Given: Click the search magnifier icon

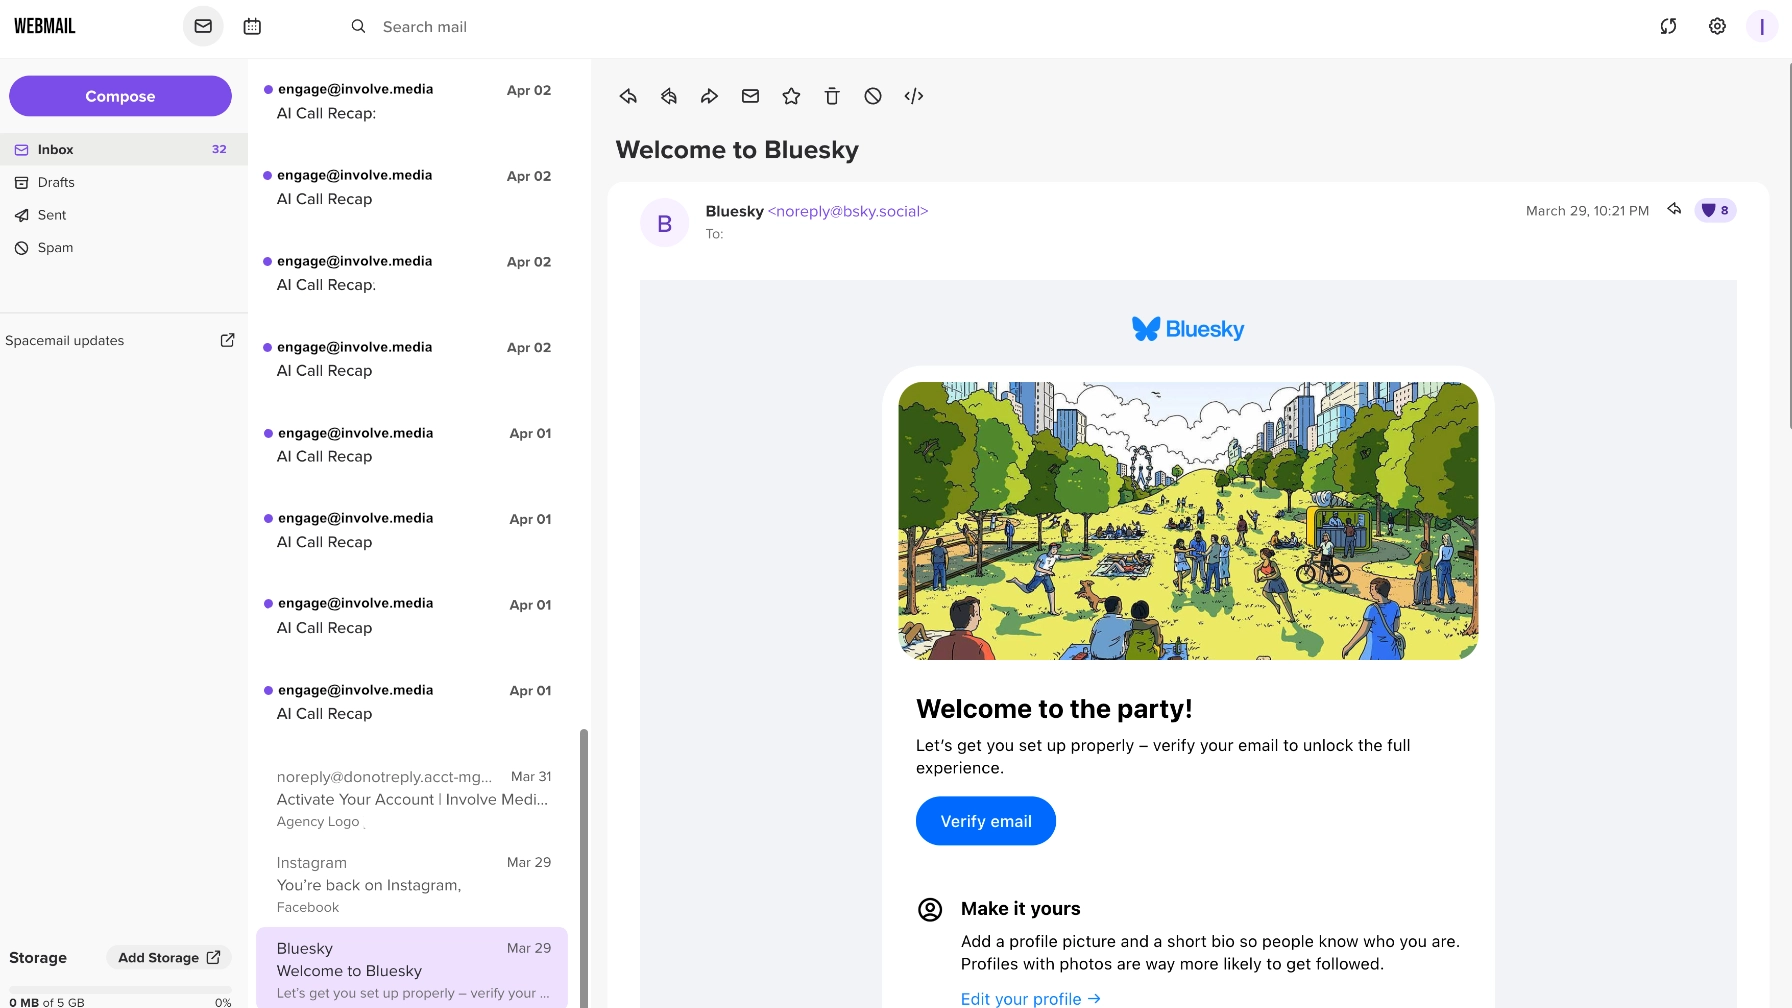Looking at the screenshot, I should point(358,26).
